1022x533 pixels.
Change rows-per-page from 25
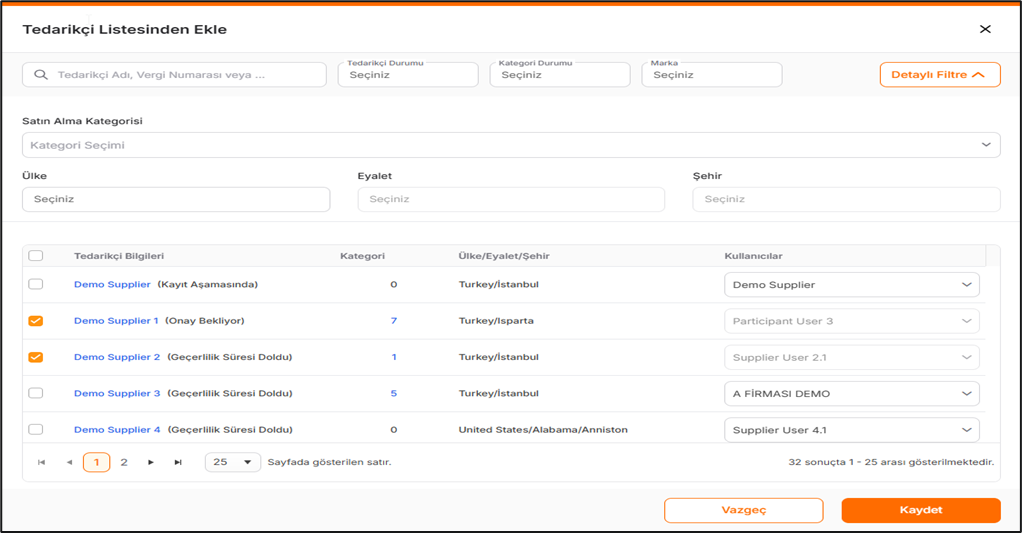(233, 462)
